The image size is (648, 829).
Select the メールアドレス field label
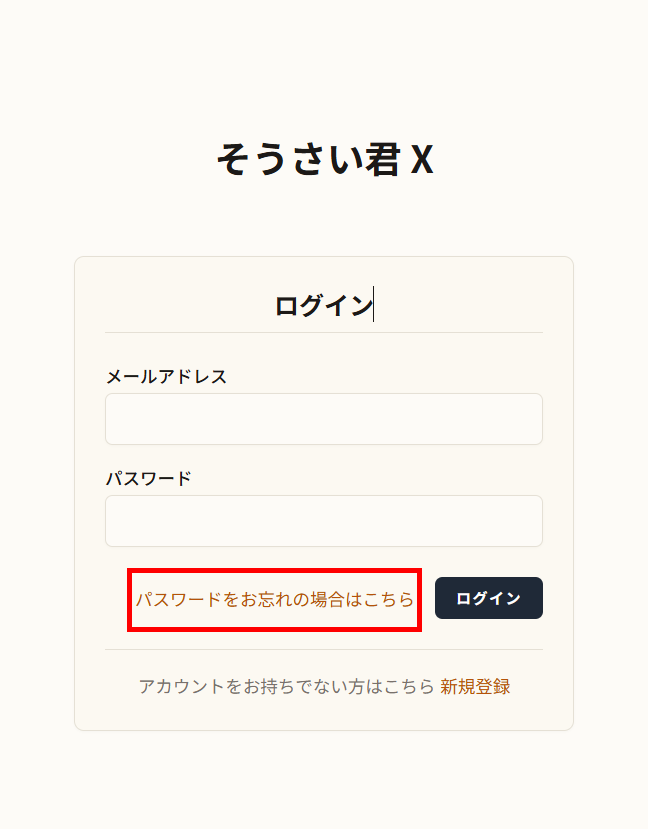point(167,376)
